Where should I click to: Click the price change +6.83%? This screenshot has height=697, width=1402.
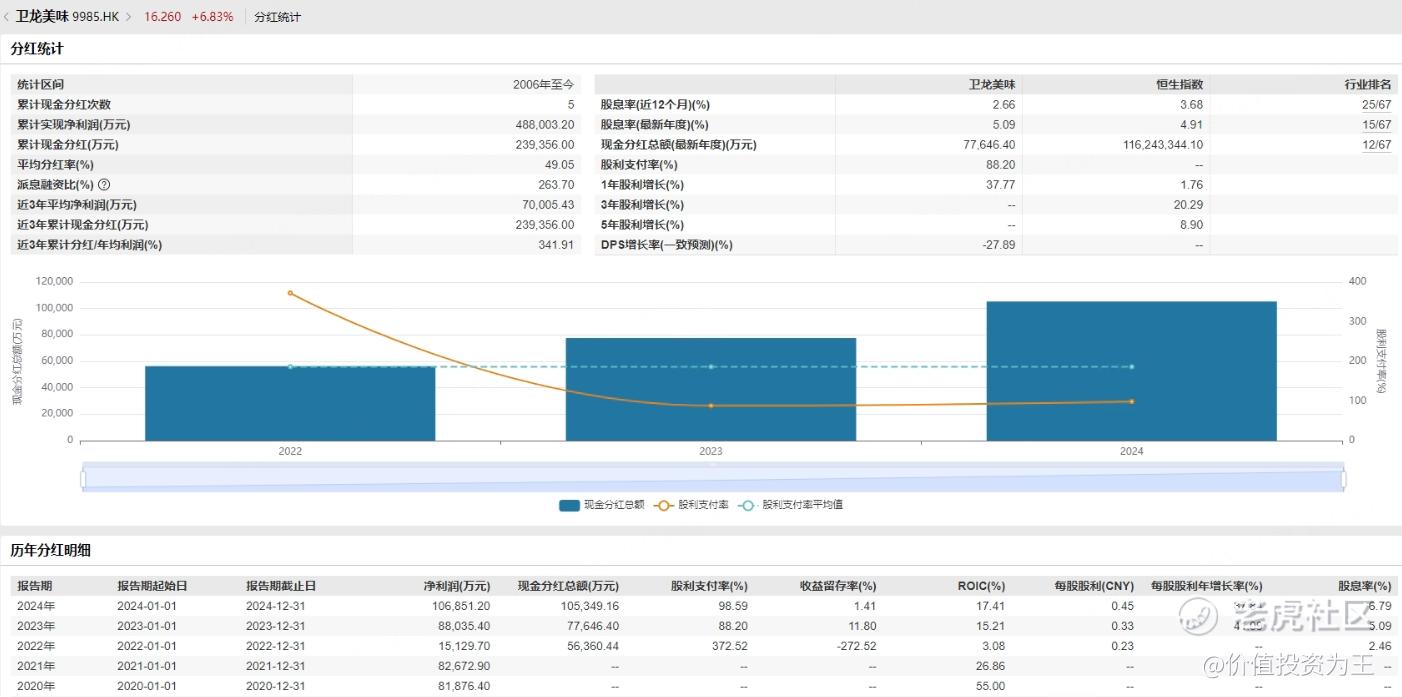pos(213,17)
